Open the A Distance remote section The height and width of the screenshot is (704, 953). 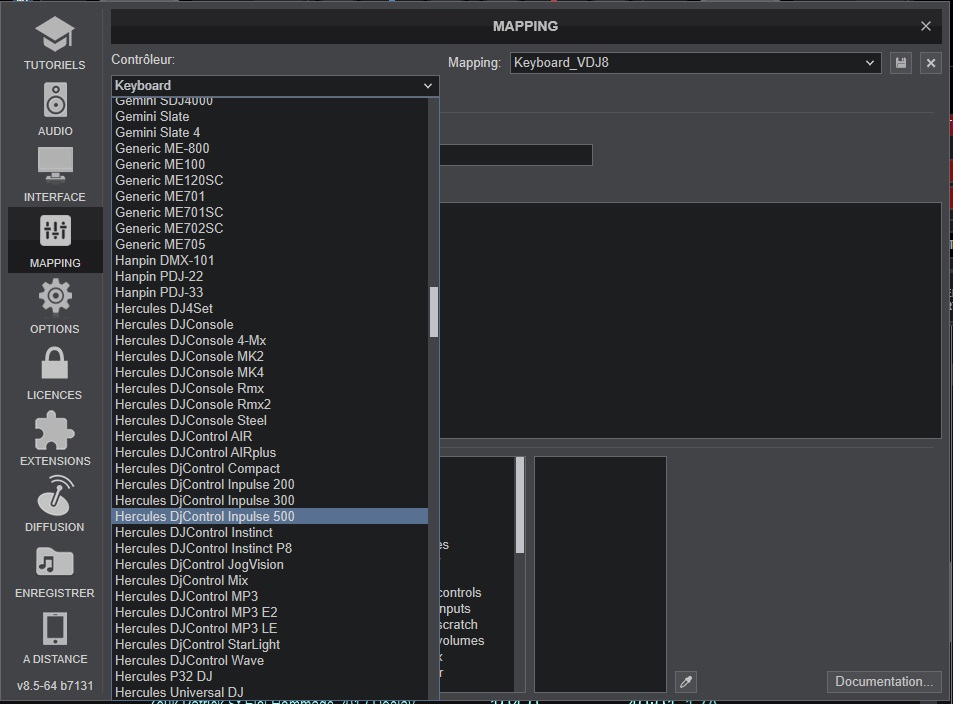55,637
